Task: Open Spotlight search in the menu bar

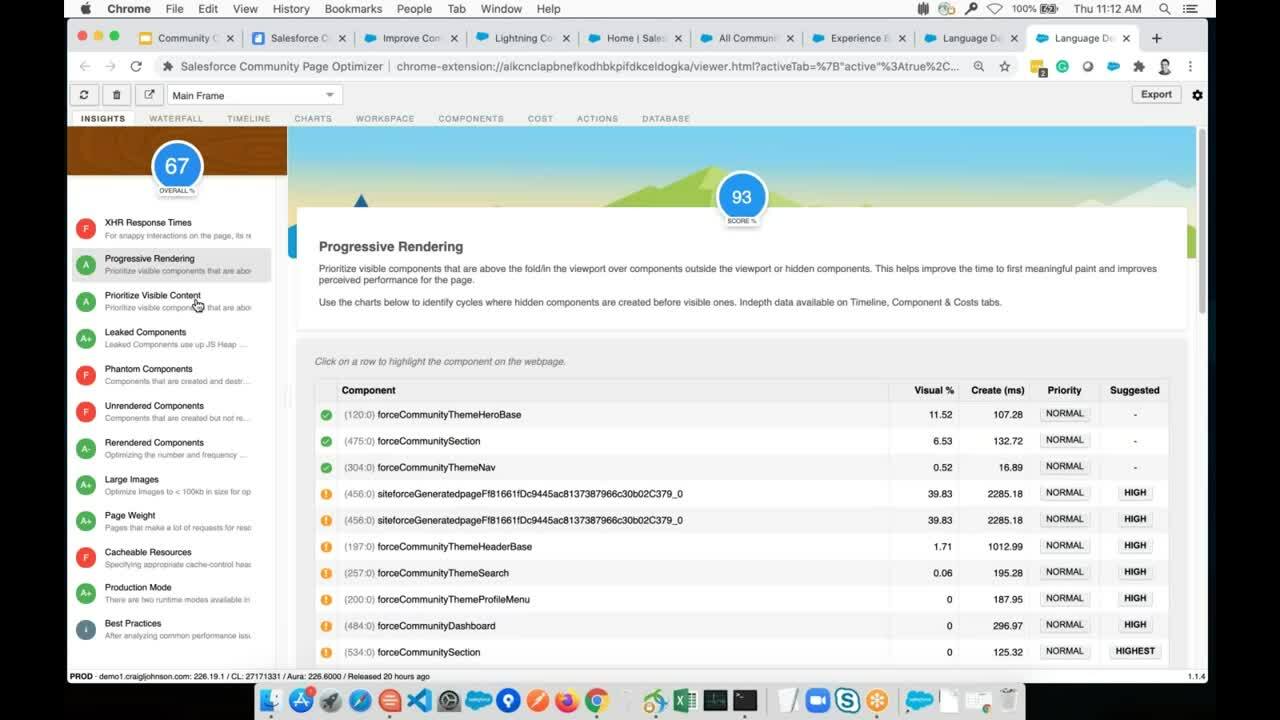Action: click(1165, 9)
